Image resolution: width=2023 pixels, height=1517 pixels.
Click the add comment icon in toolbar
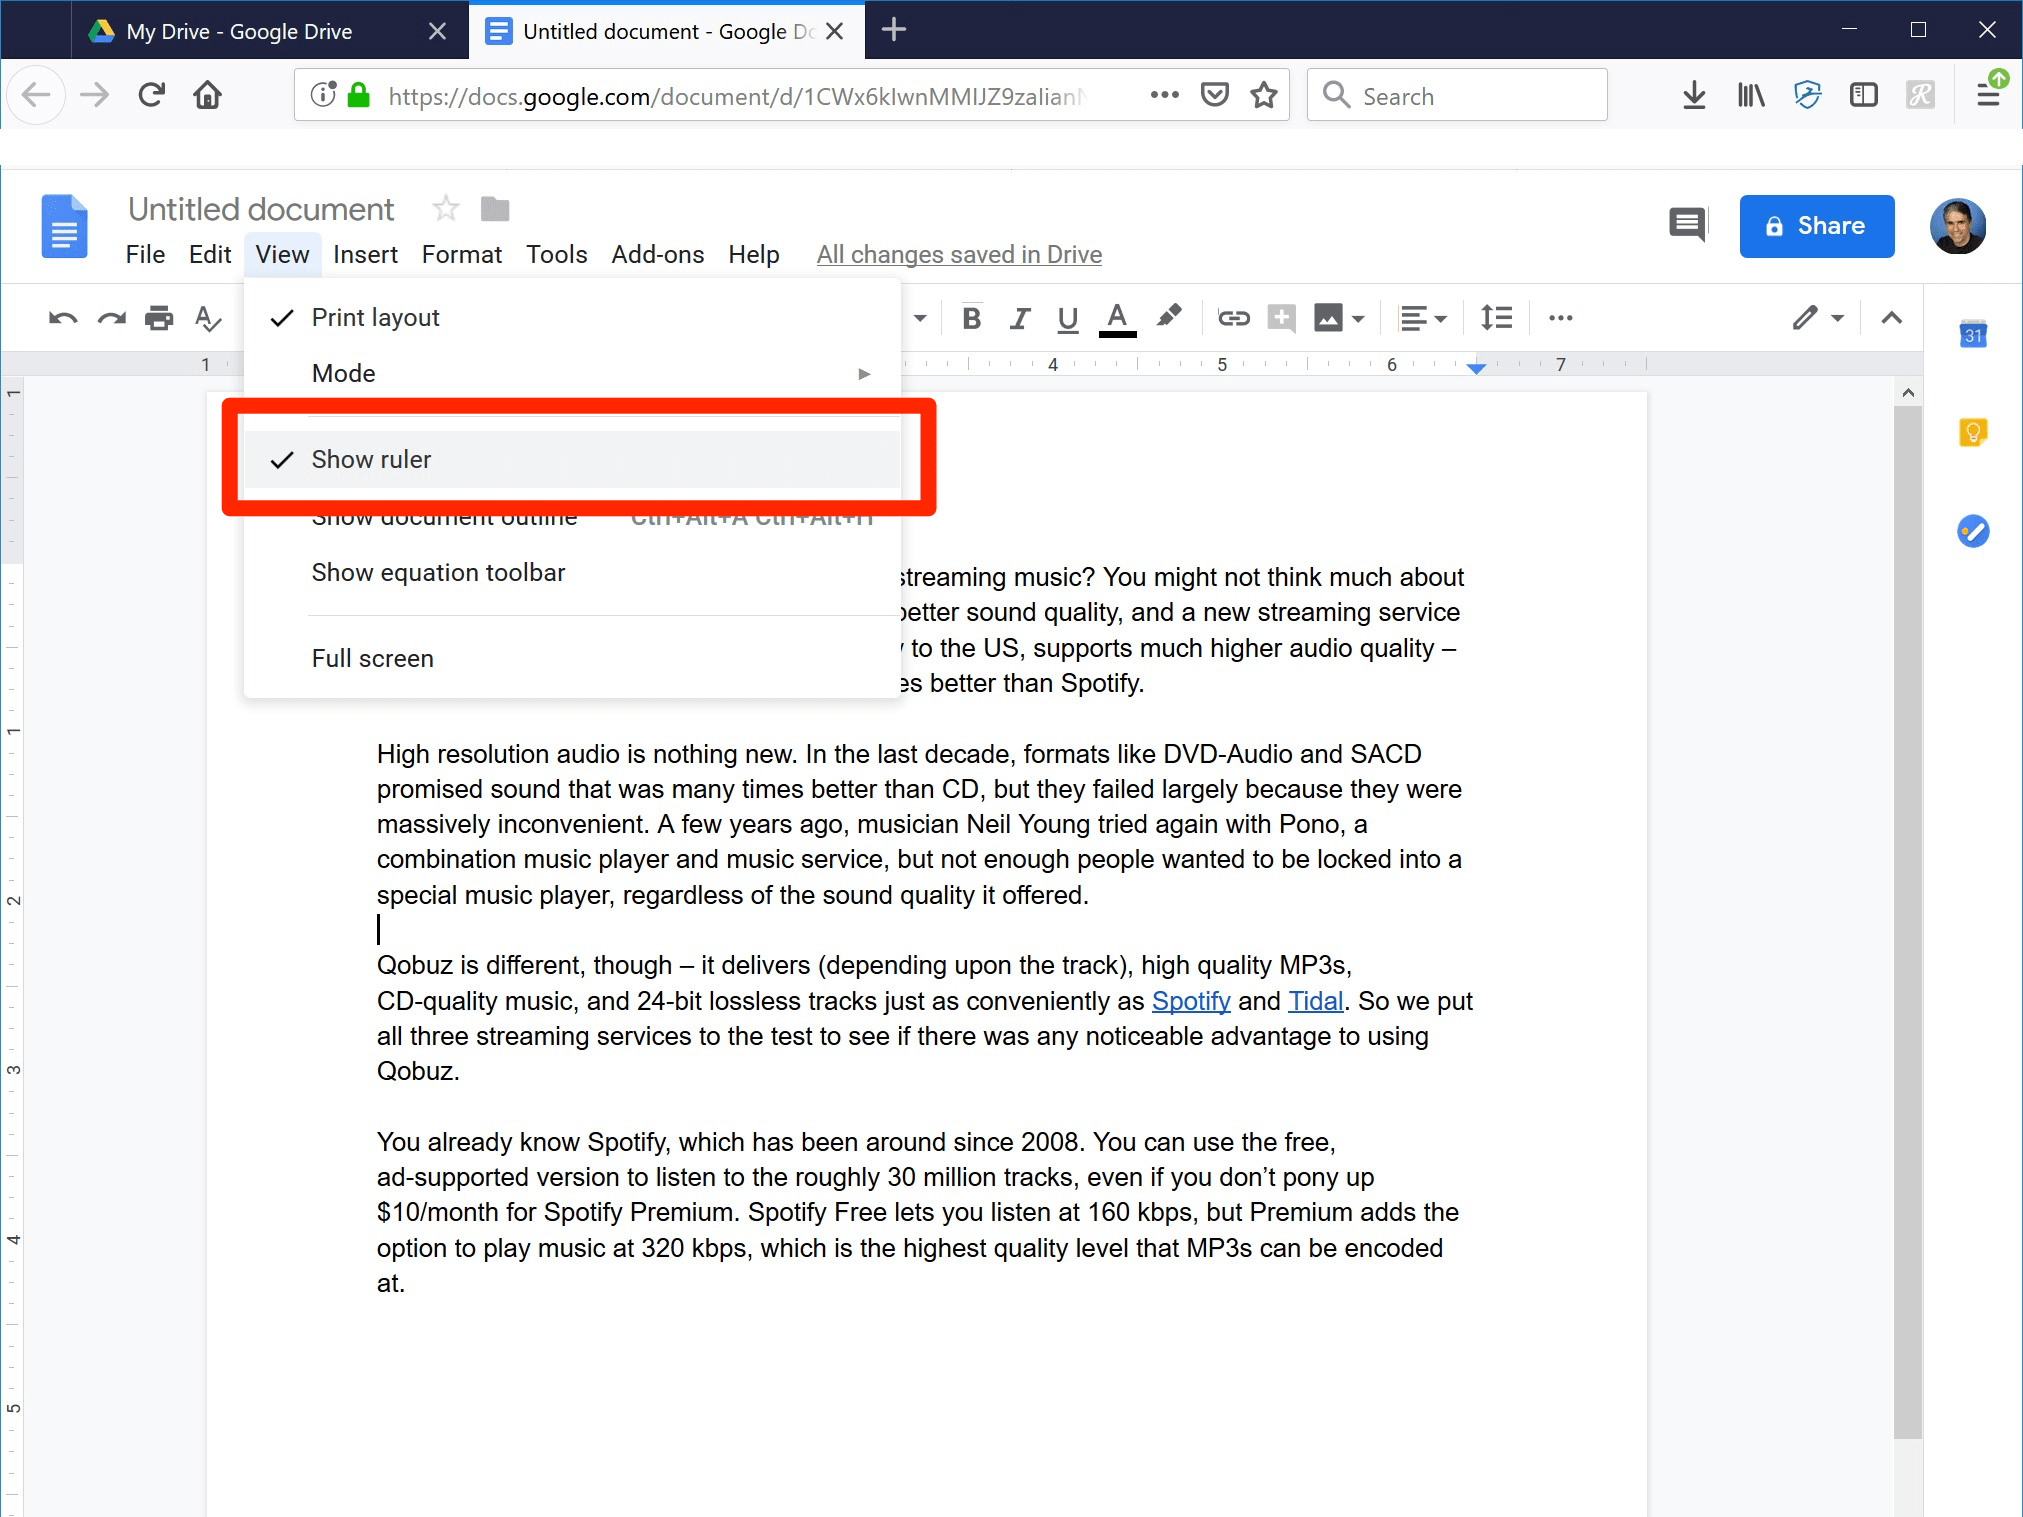(1281, 318)
